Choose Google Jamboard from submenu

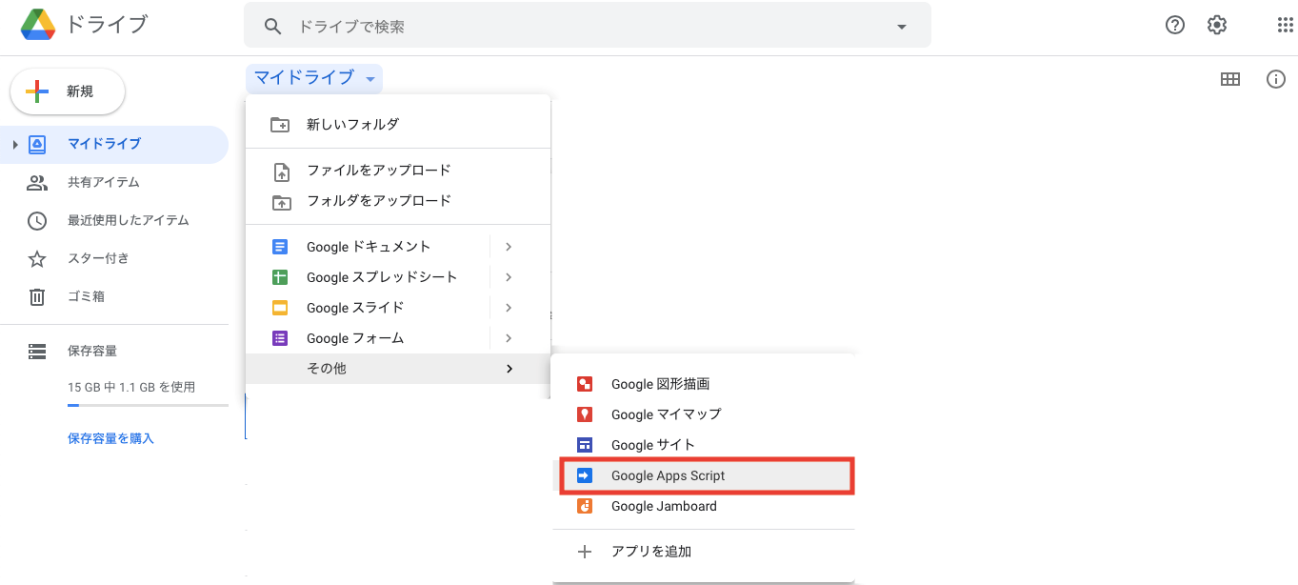tap(703, 506)
